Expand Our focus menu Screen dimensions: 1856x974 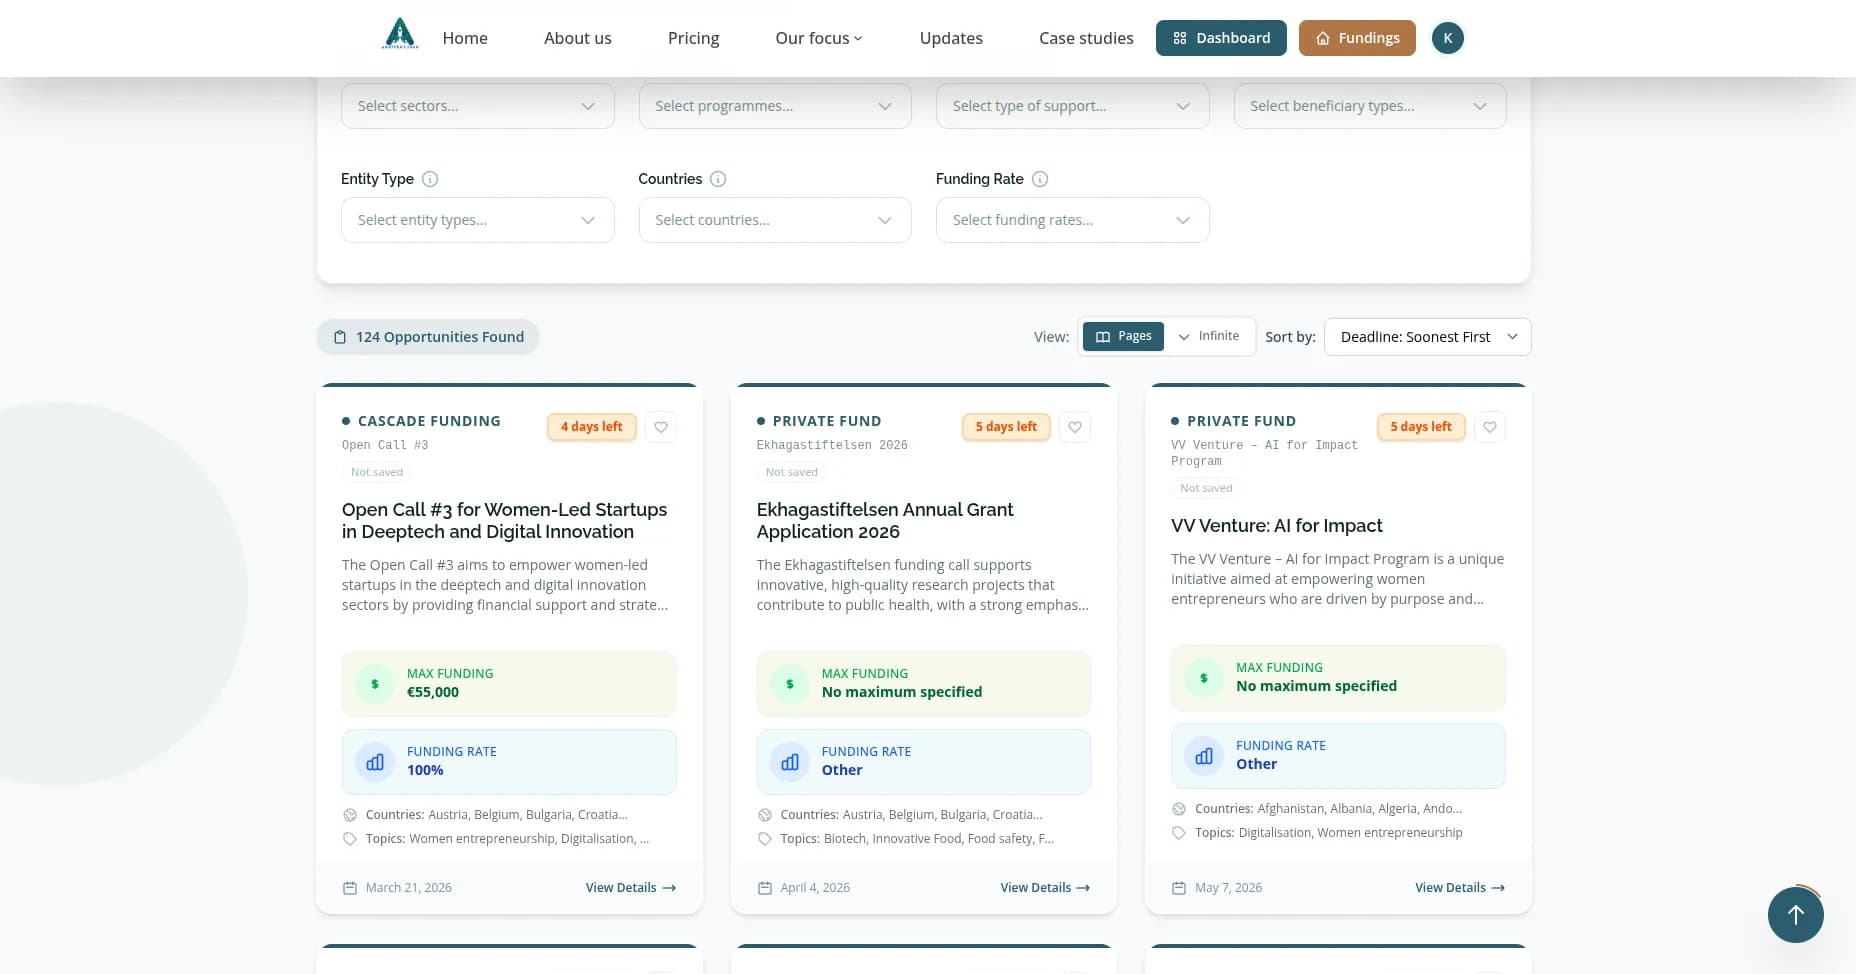tap(819, 38)
